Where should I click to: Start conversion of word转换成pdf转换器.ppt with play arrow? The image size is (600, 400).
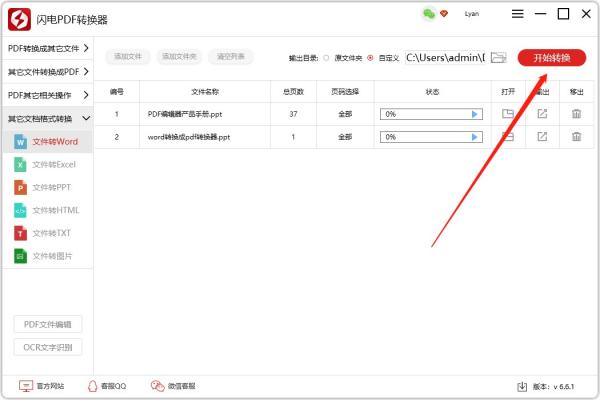pos(474,137)
